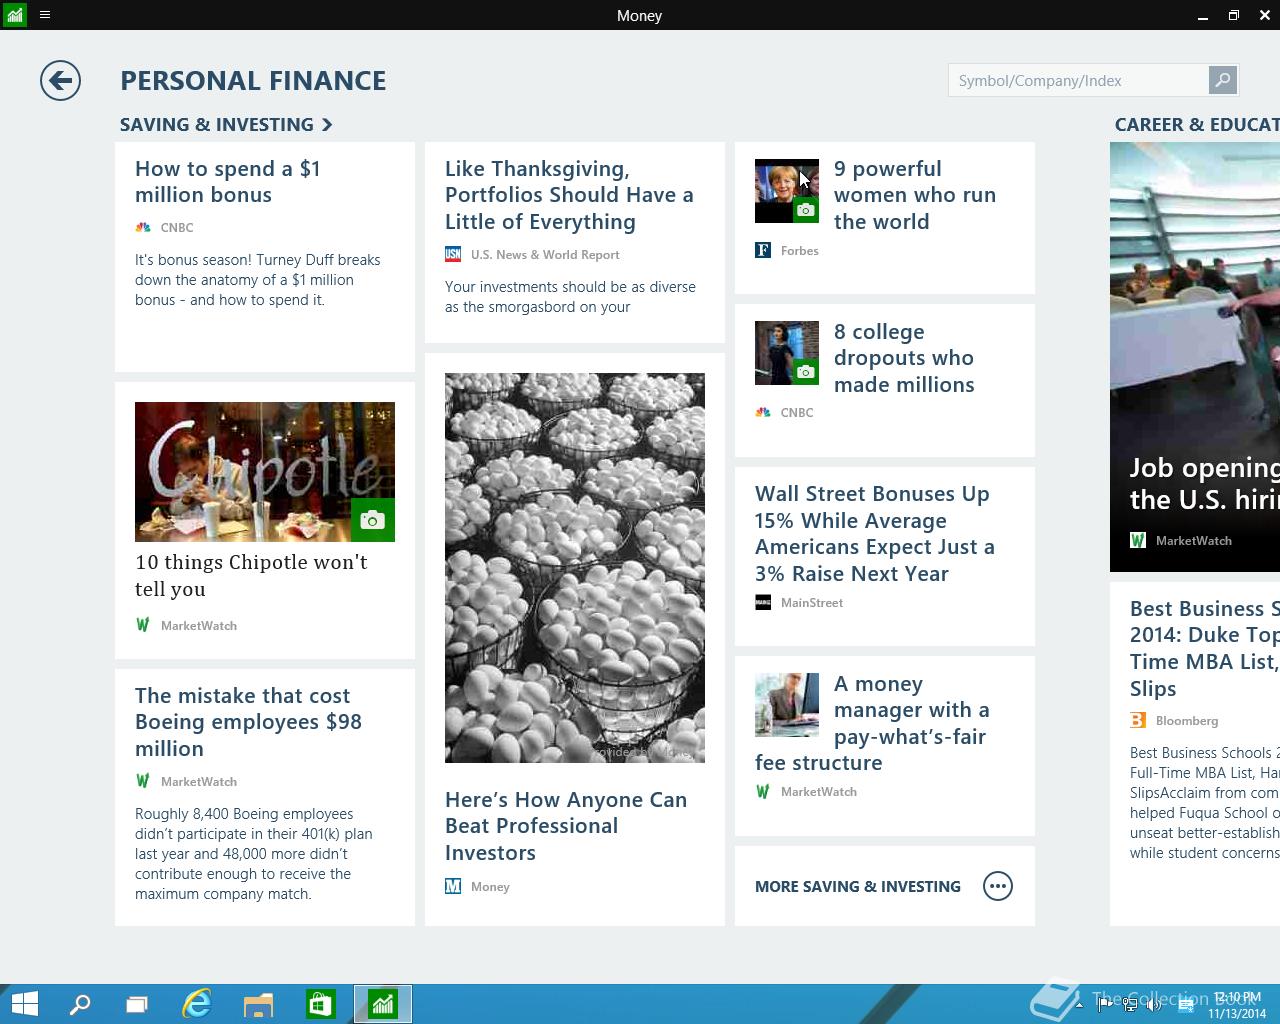Launch Internet Explorer from taskbar
Screen dimensions: 1280x1024
point(197,1004)
